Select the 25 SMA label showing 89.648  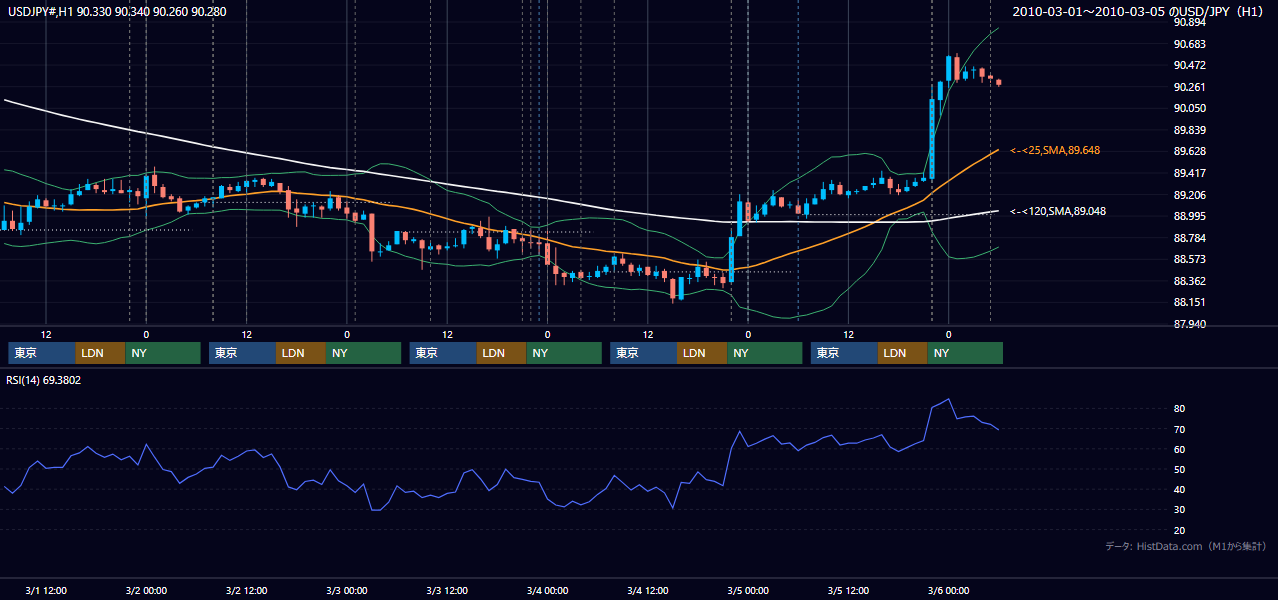pos(1055,150)
